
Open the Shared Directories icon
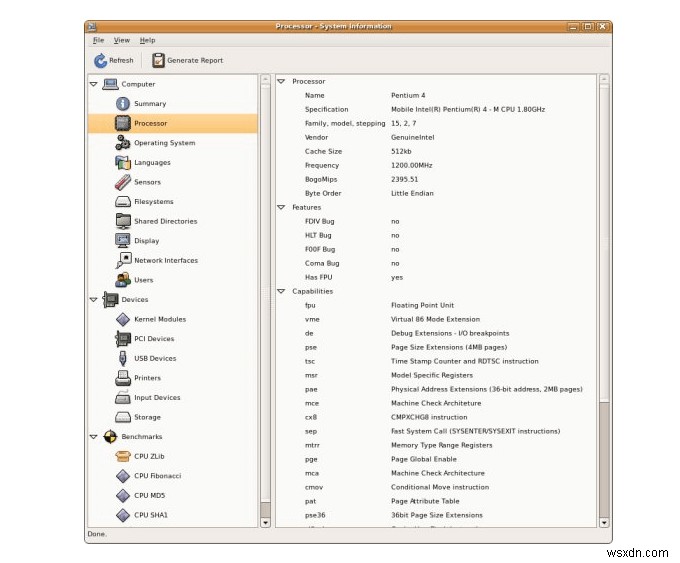coord(123,221)
